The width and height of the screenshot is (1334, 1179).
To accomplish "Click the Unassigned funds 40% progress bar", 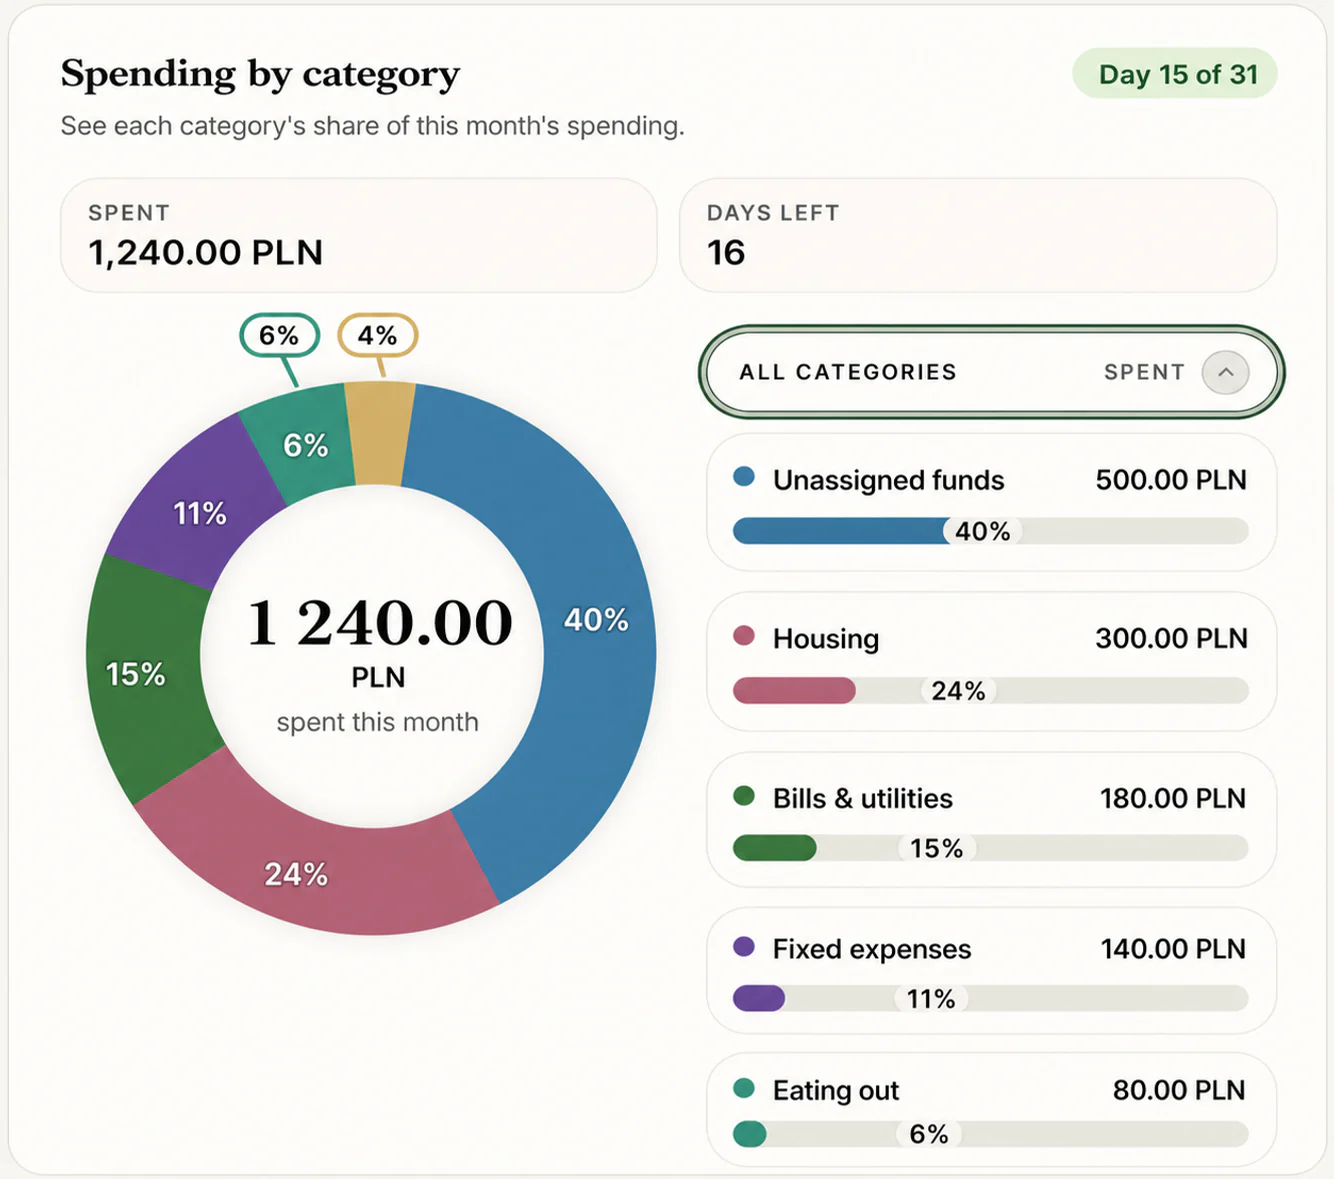I will coord(990,531).
